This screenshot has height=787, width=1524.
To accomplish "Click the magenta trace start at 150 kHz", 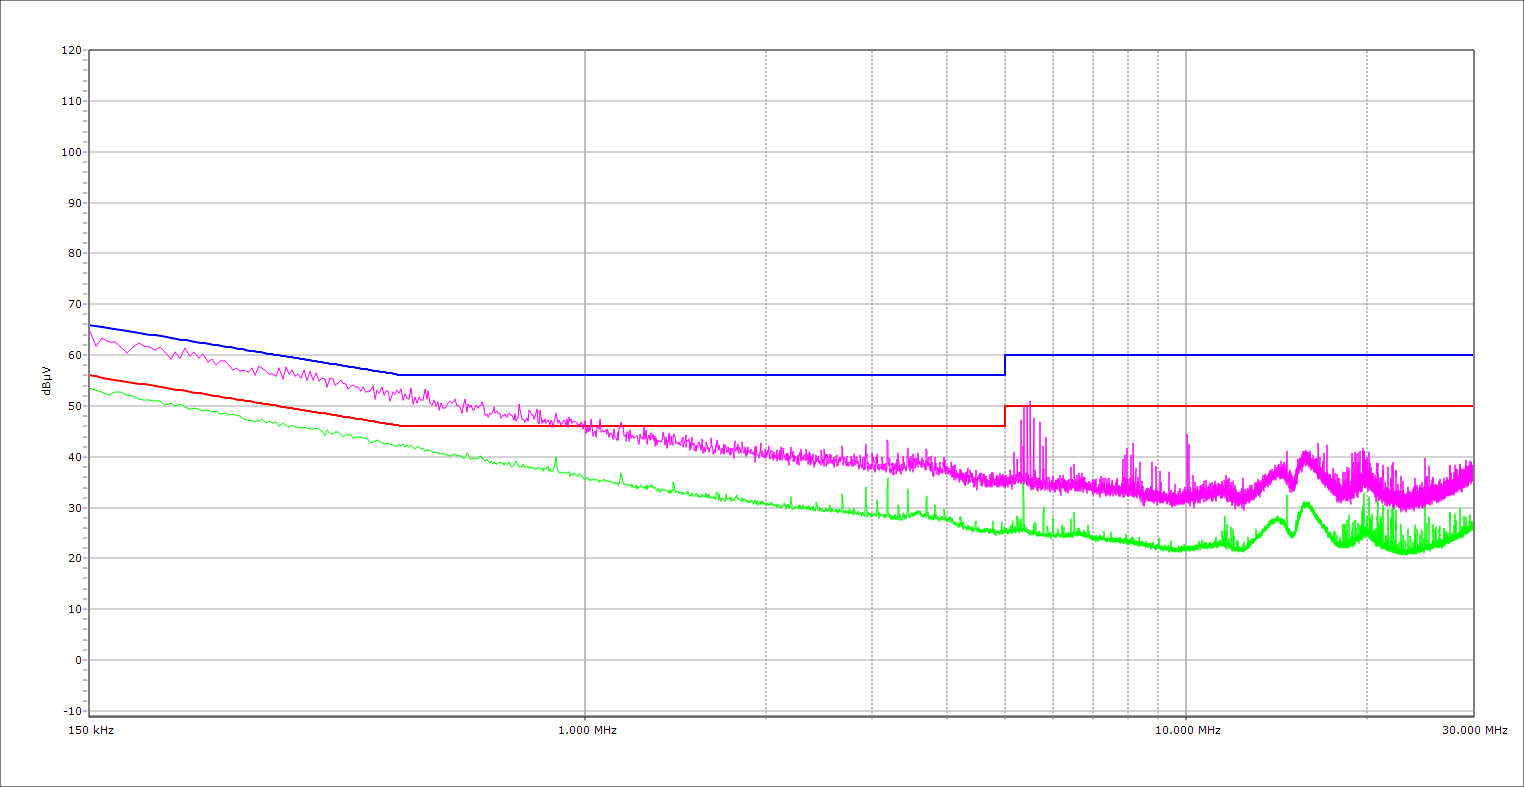I will [90, 329].
